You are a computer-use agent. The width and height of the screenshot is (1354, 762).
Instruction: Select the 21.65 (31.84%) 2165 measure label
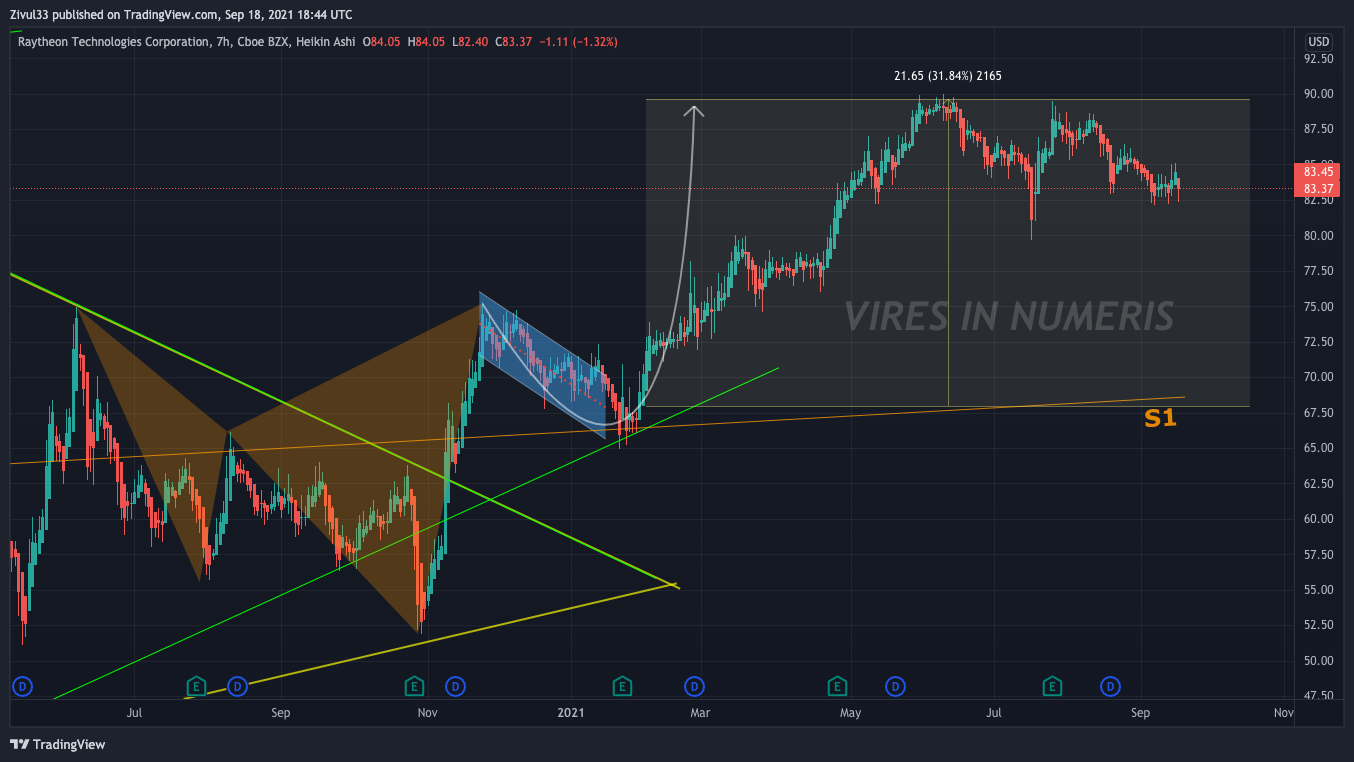click(x=947, y=76)
